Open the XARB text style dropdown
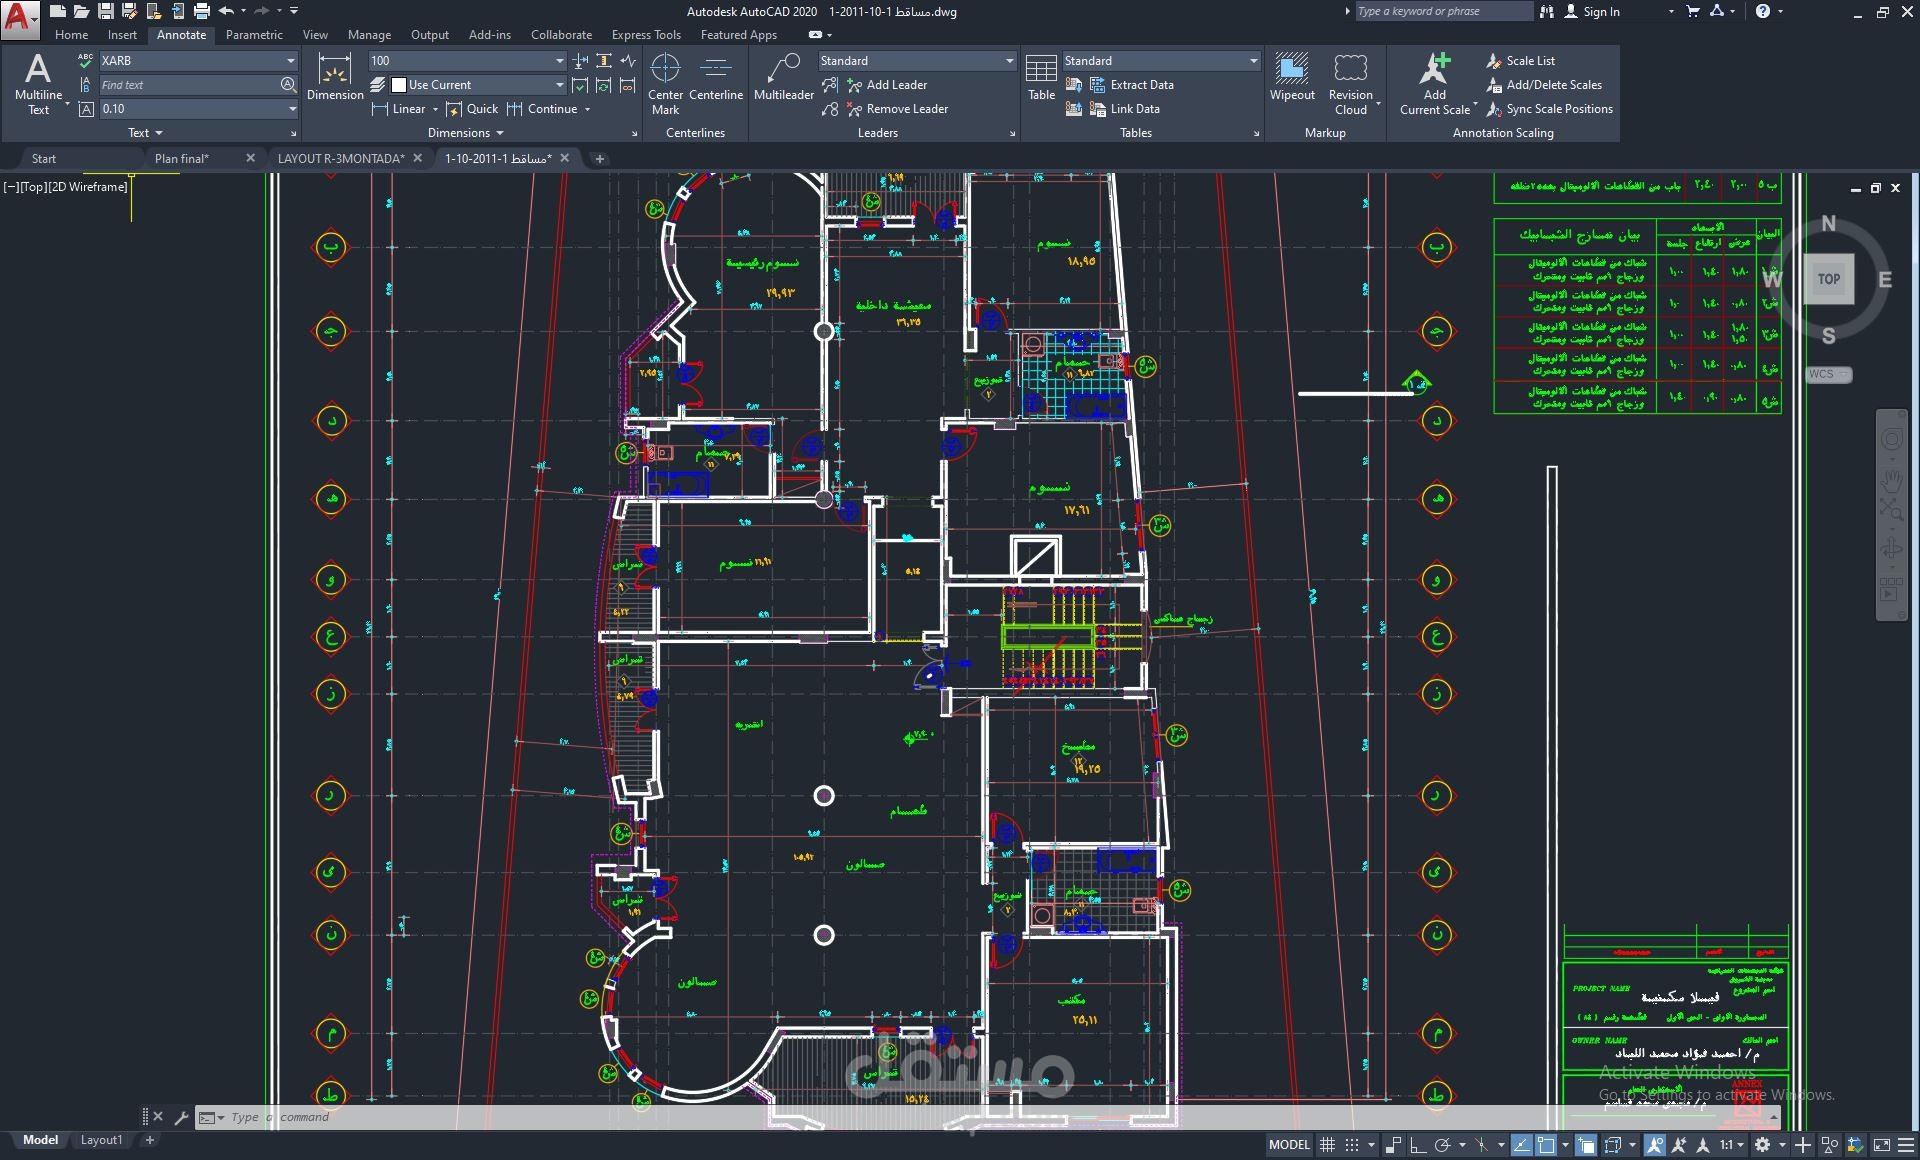This screenshot has height=1160, width=1920. [290, 61]
